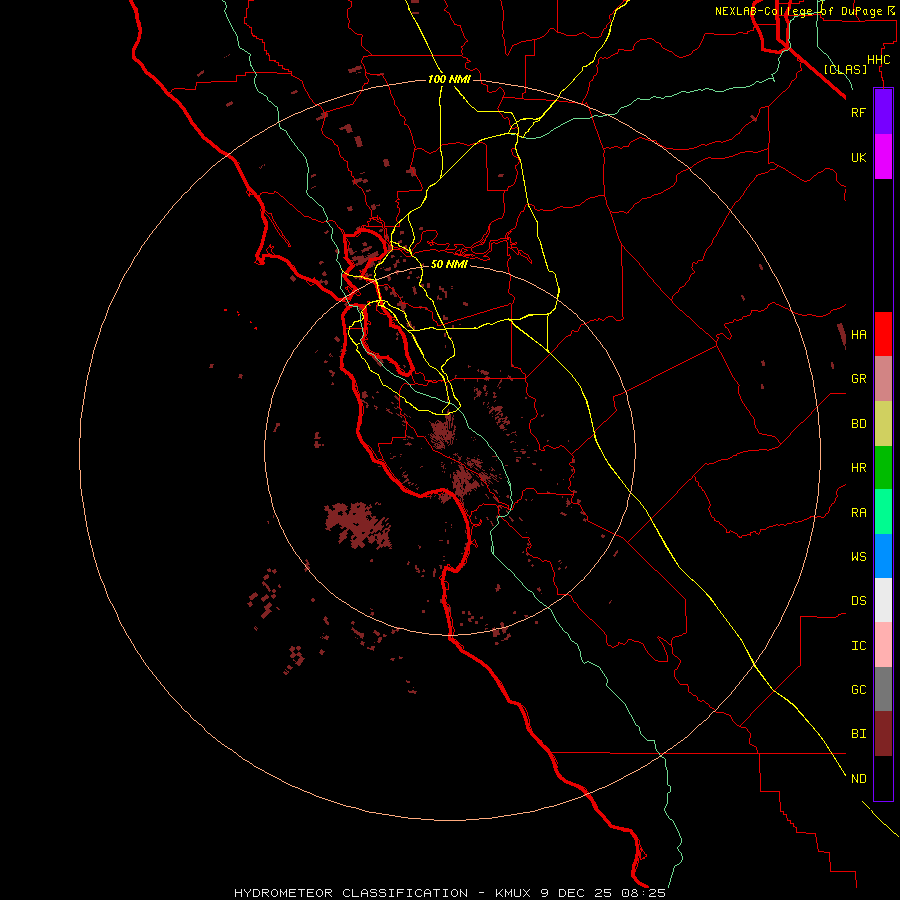Click the purple RF legend color swatch
The image size is (900, 900).
[x=883, y=112]
